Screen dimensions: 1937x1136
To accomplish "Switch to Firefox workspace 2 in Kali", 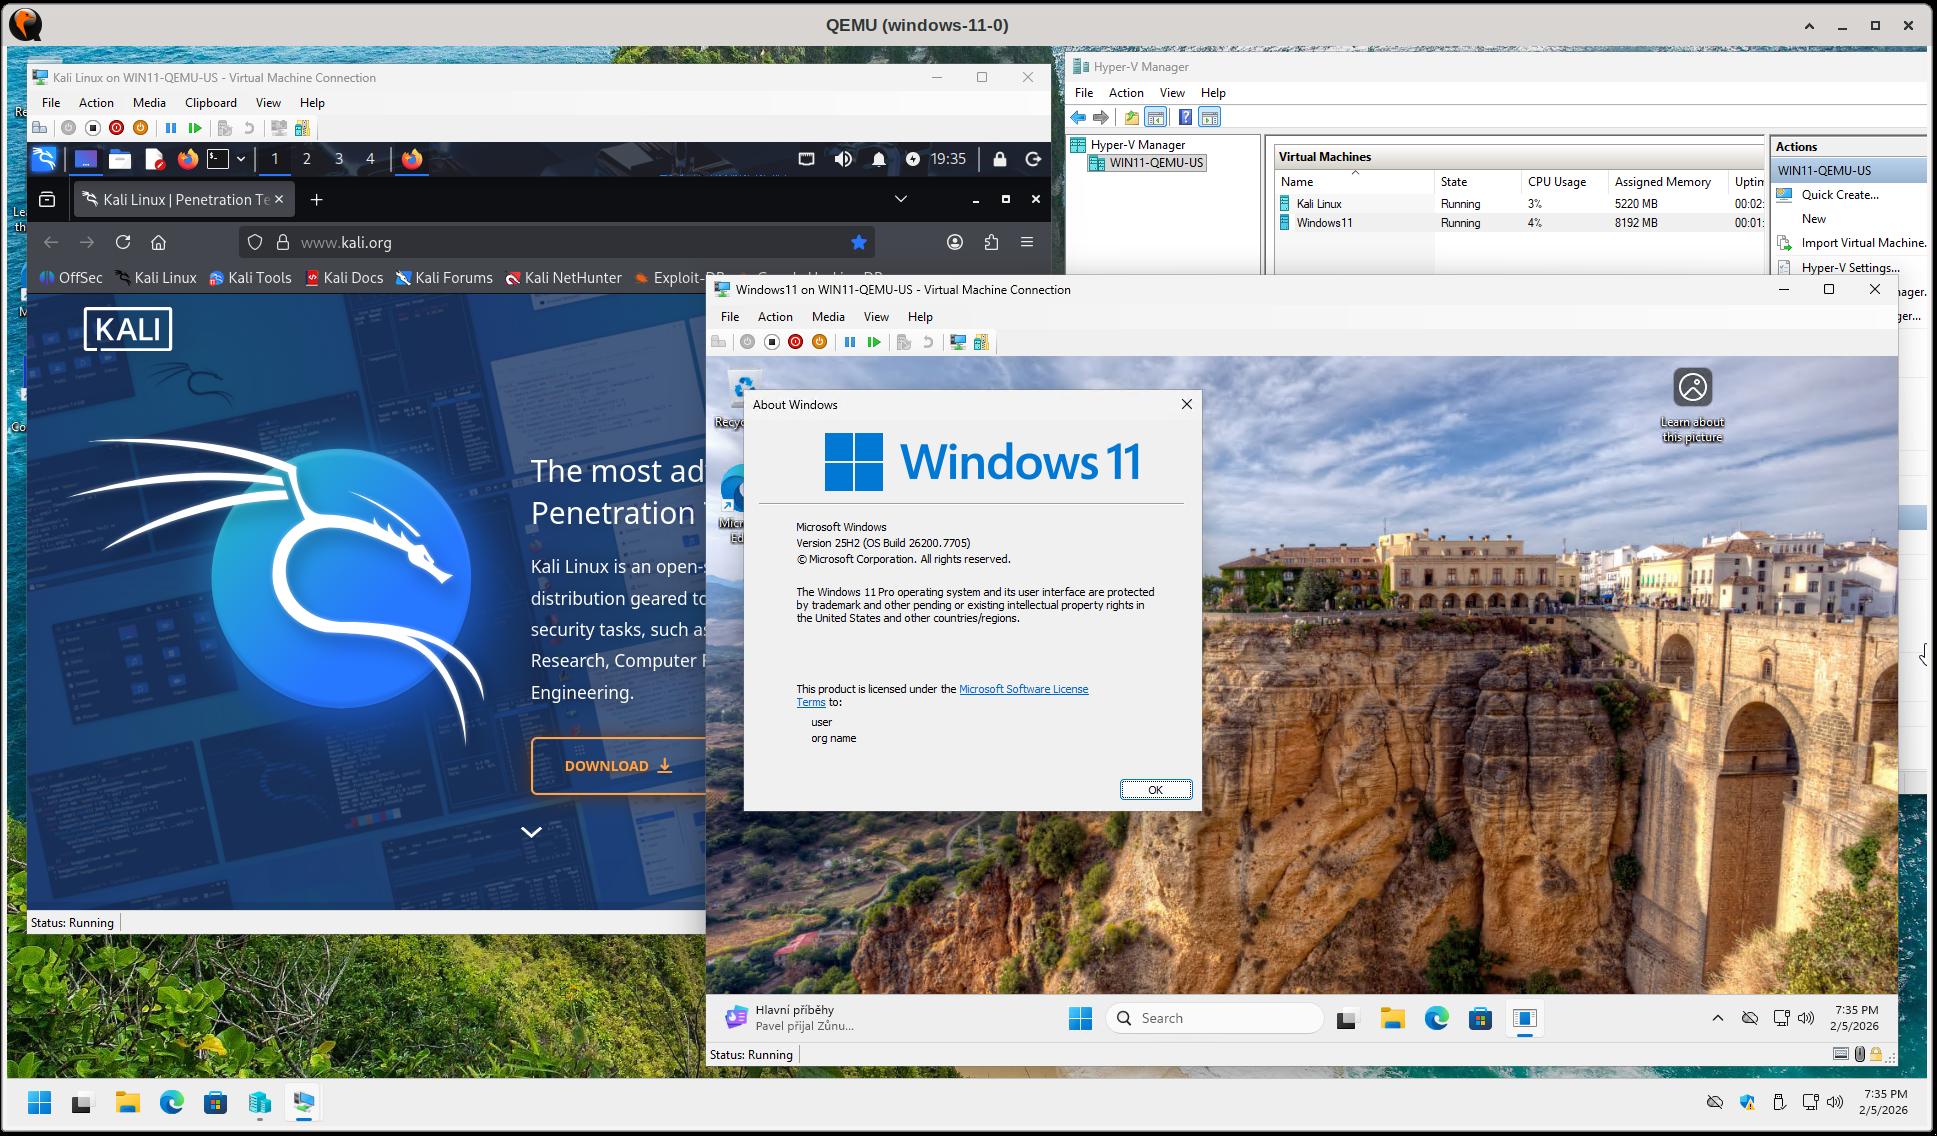I will [x=307, y=158].
